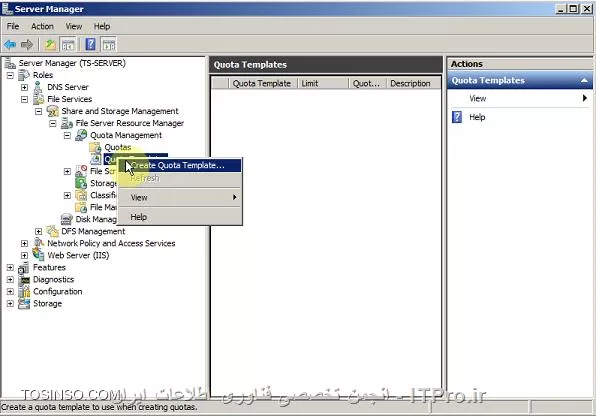Sort by the Limit column header
This screenshot has height=416, width=596.
coord(323,83)
